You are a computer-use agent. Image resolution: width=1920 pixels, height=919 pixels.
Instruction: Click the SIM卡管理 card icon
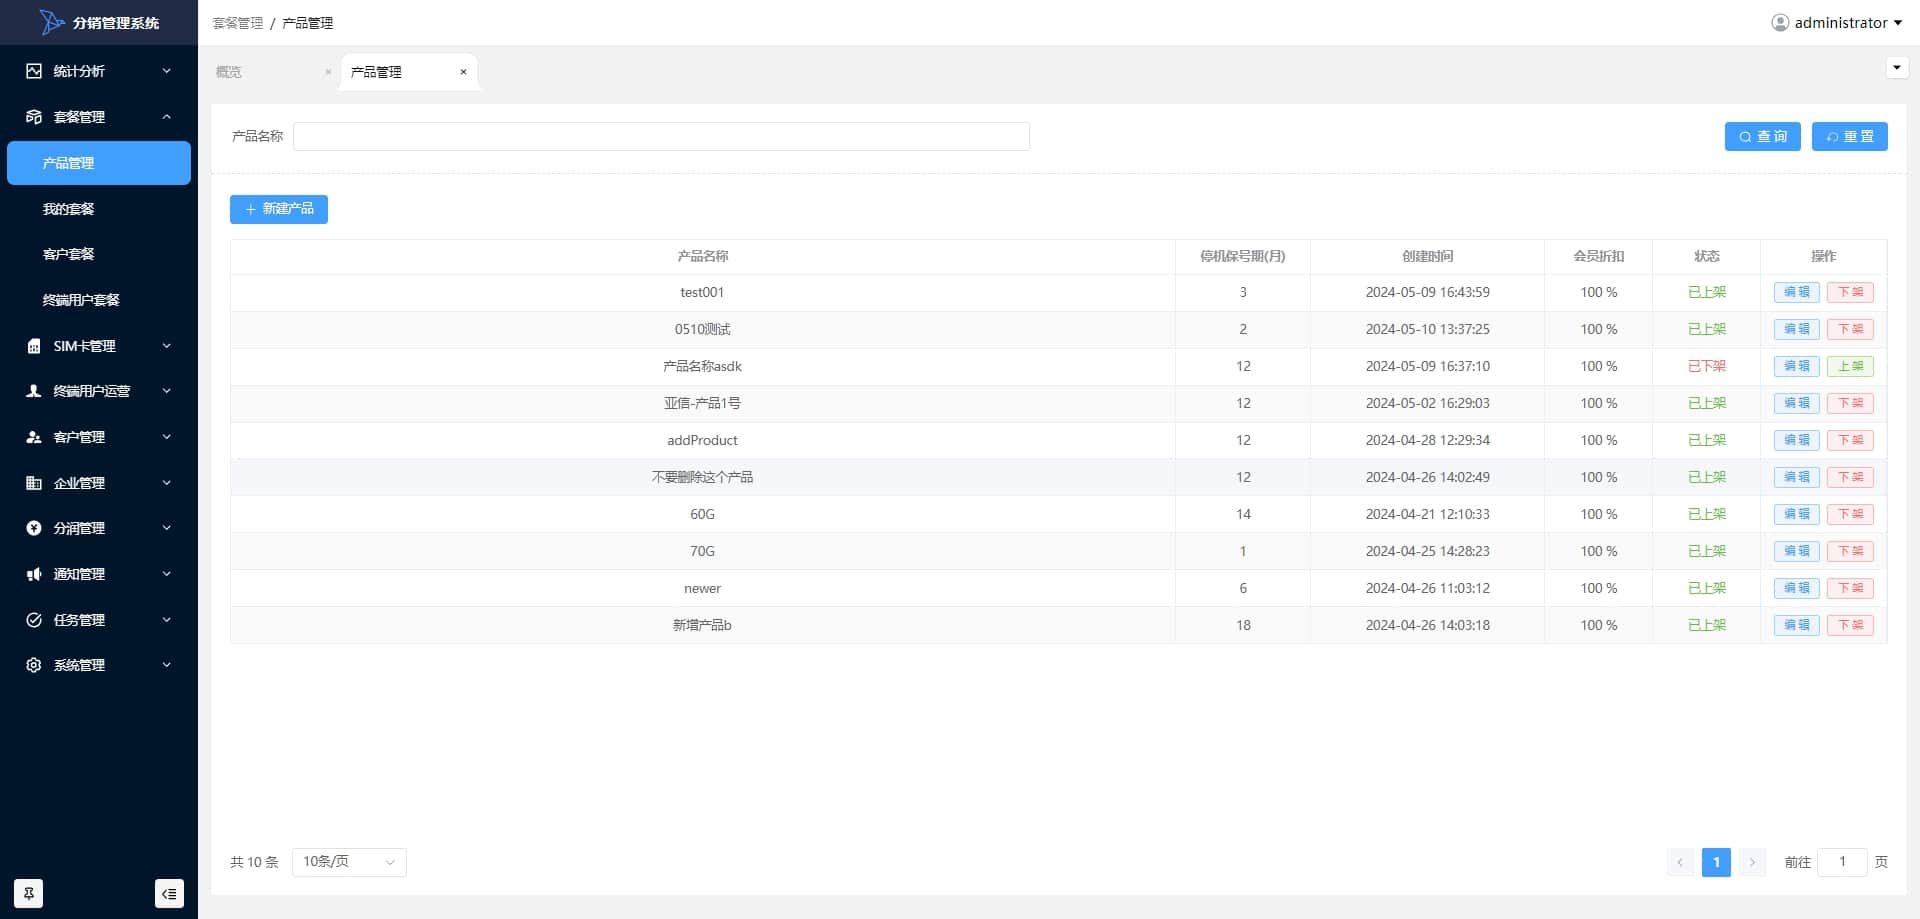tap(34, 346)
